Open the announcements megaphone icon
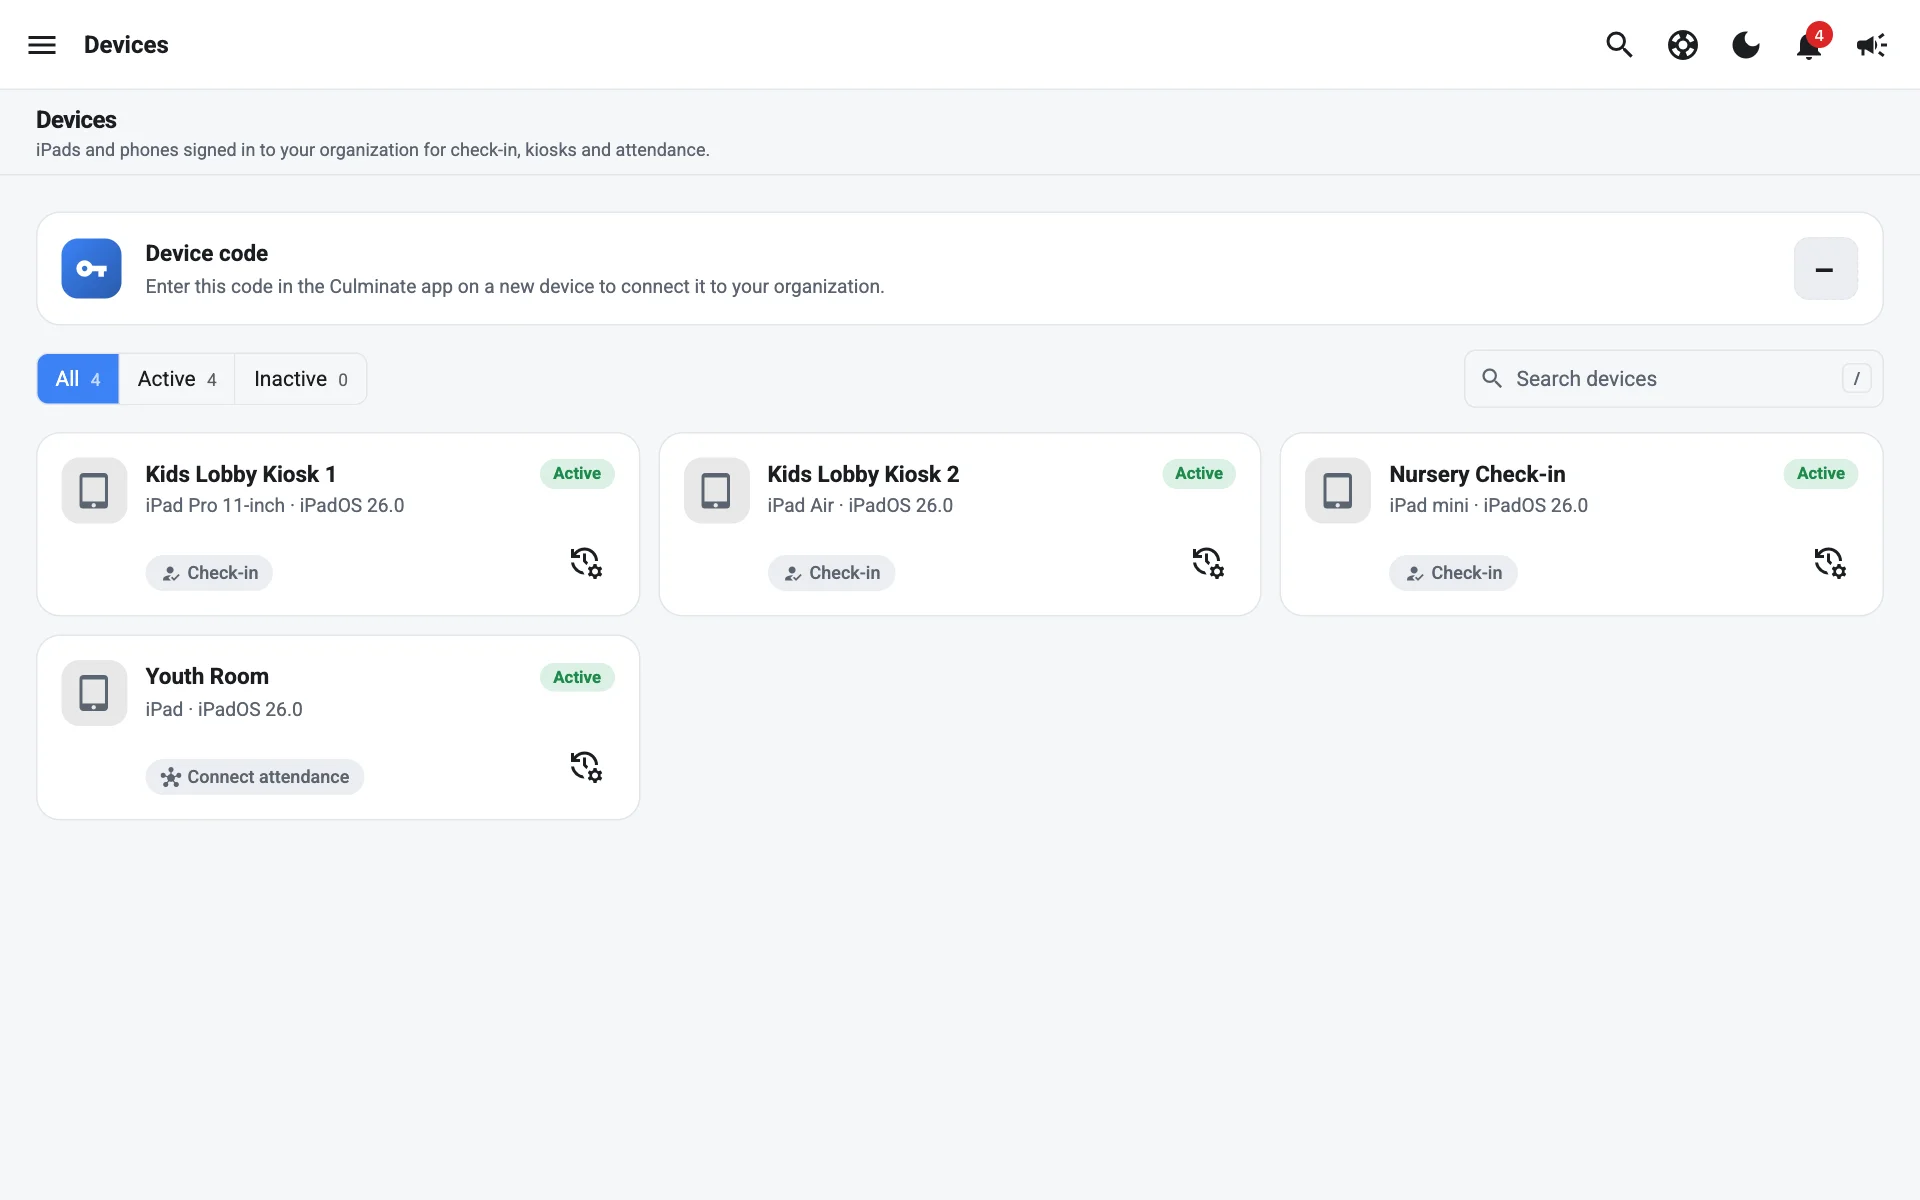The width and height of the screenshot is (1920, 1200). coord(1872,45)
